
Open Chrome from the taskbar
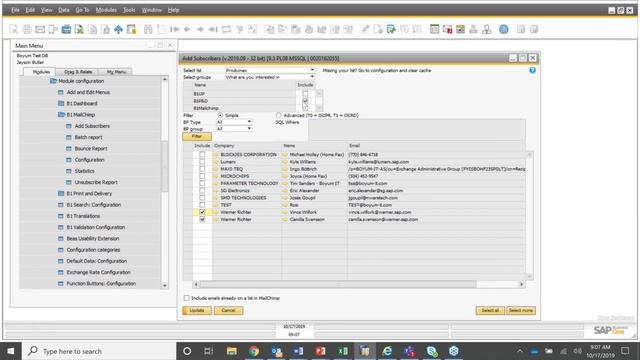coord(254,351)
